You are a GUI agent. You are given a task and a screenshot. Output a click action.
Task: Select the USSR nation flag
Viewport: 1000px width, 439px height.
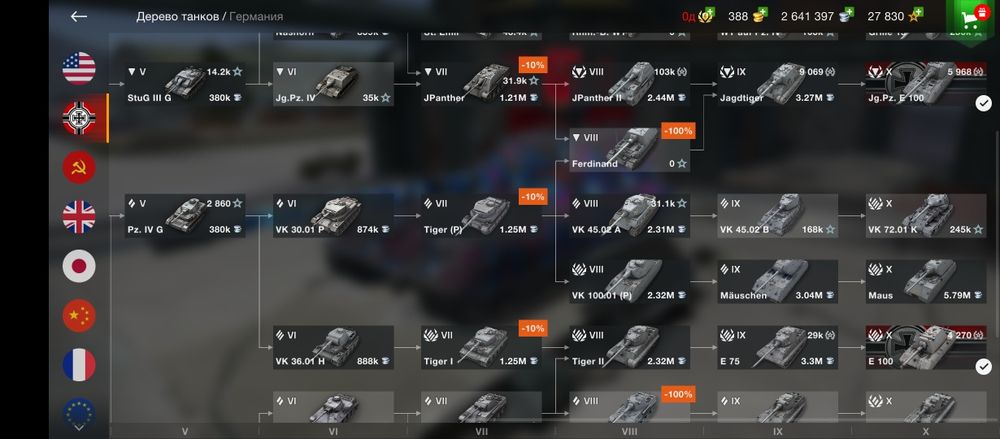coord(79,167)
